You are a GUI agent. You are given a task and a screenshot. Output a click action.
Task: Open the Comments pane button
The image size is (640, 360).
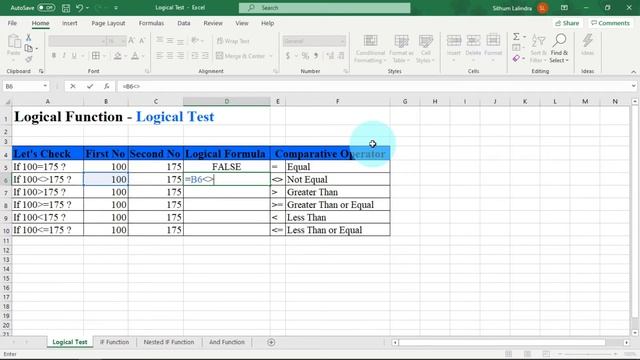point(611,23)
